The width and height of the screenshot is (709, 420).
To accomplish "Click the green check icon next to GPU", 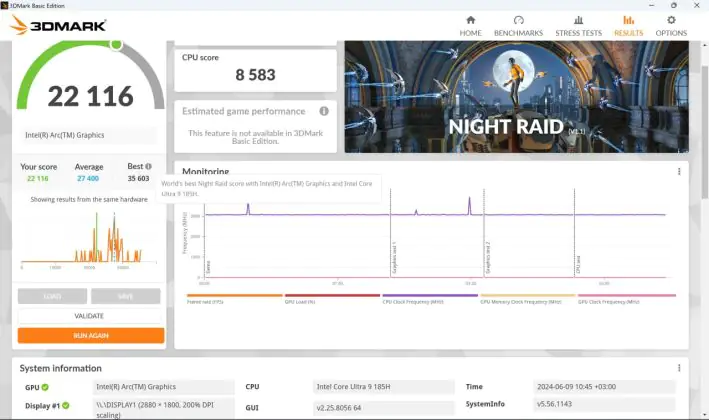I will pos(45,387).
